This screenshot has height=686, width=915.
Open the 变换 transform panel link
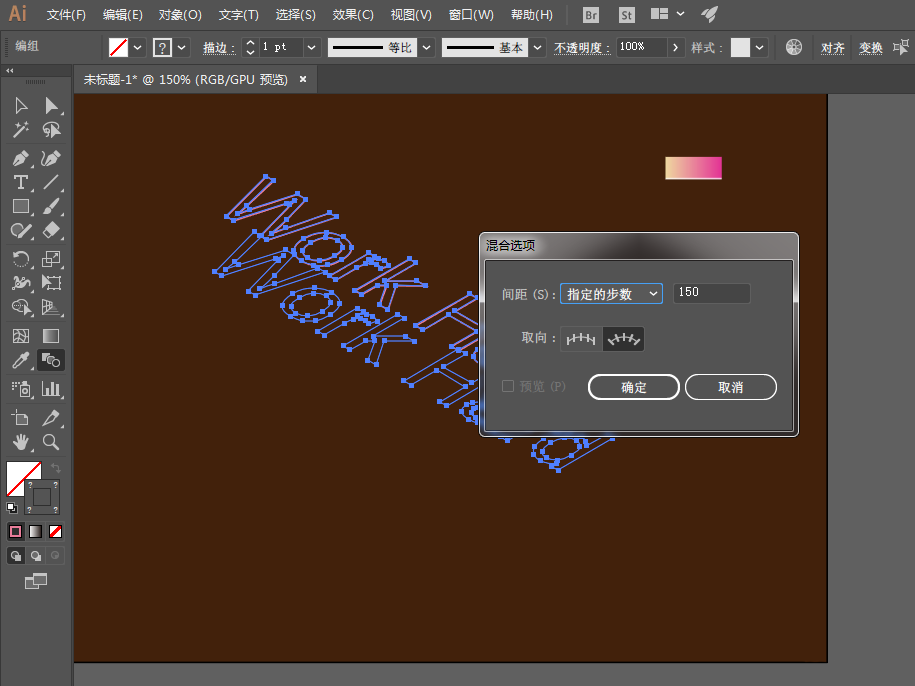pyautogui.click(x=871, y=48)
